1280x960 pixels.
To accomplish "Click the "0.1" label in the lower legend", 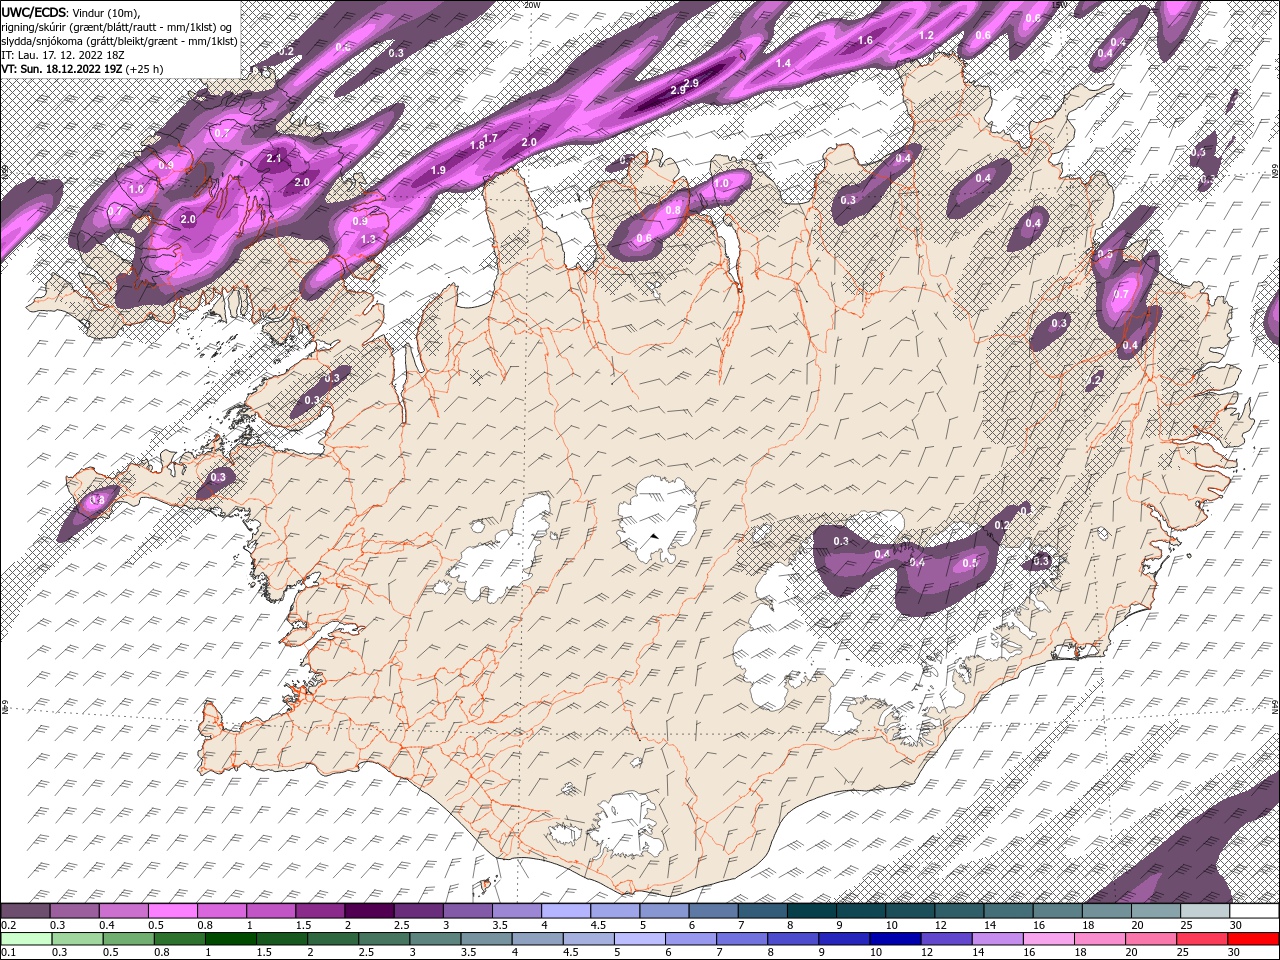I will tap(7, 952).
